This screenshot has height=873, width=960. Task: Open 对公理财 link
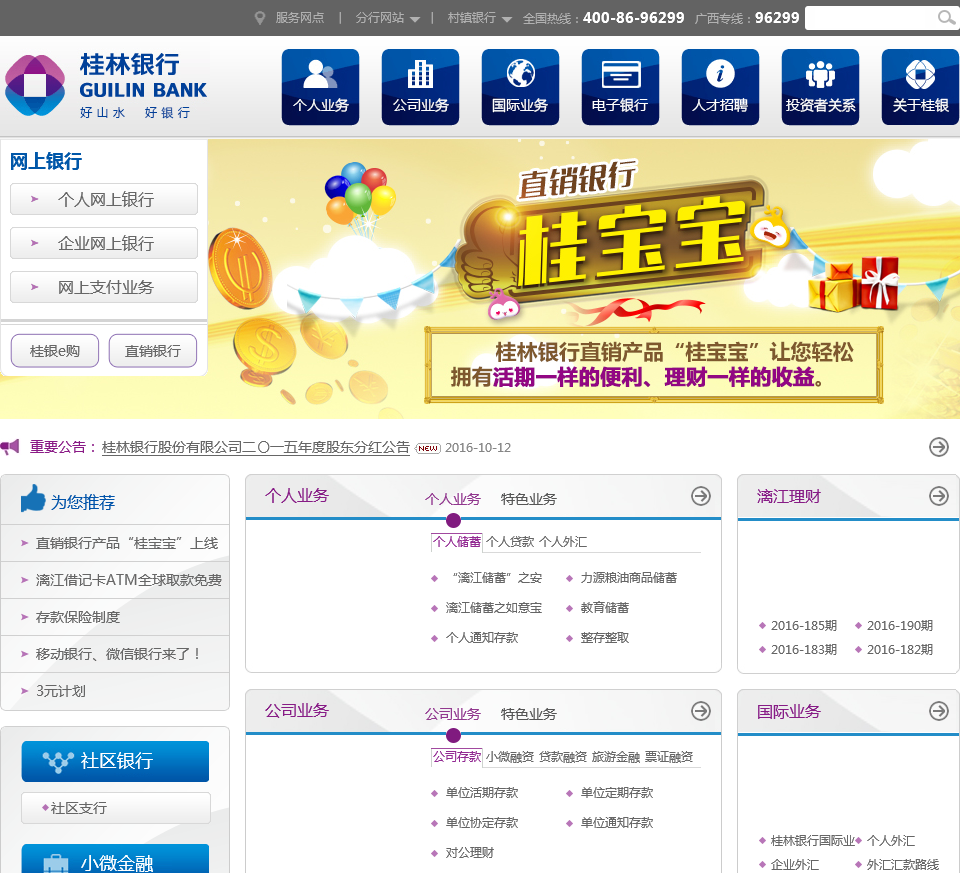470,853
